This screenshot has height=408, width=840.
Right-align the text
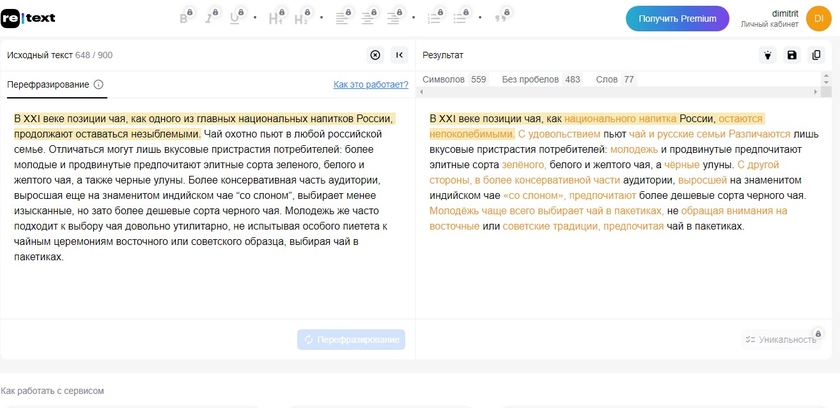394,18
